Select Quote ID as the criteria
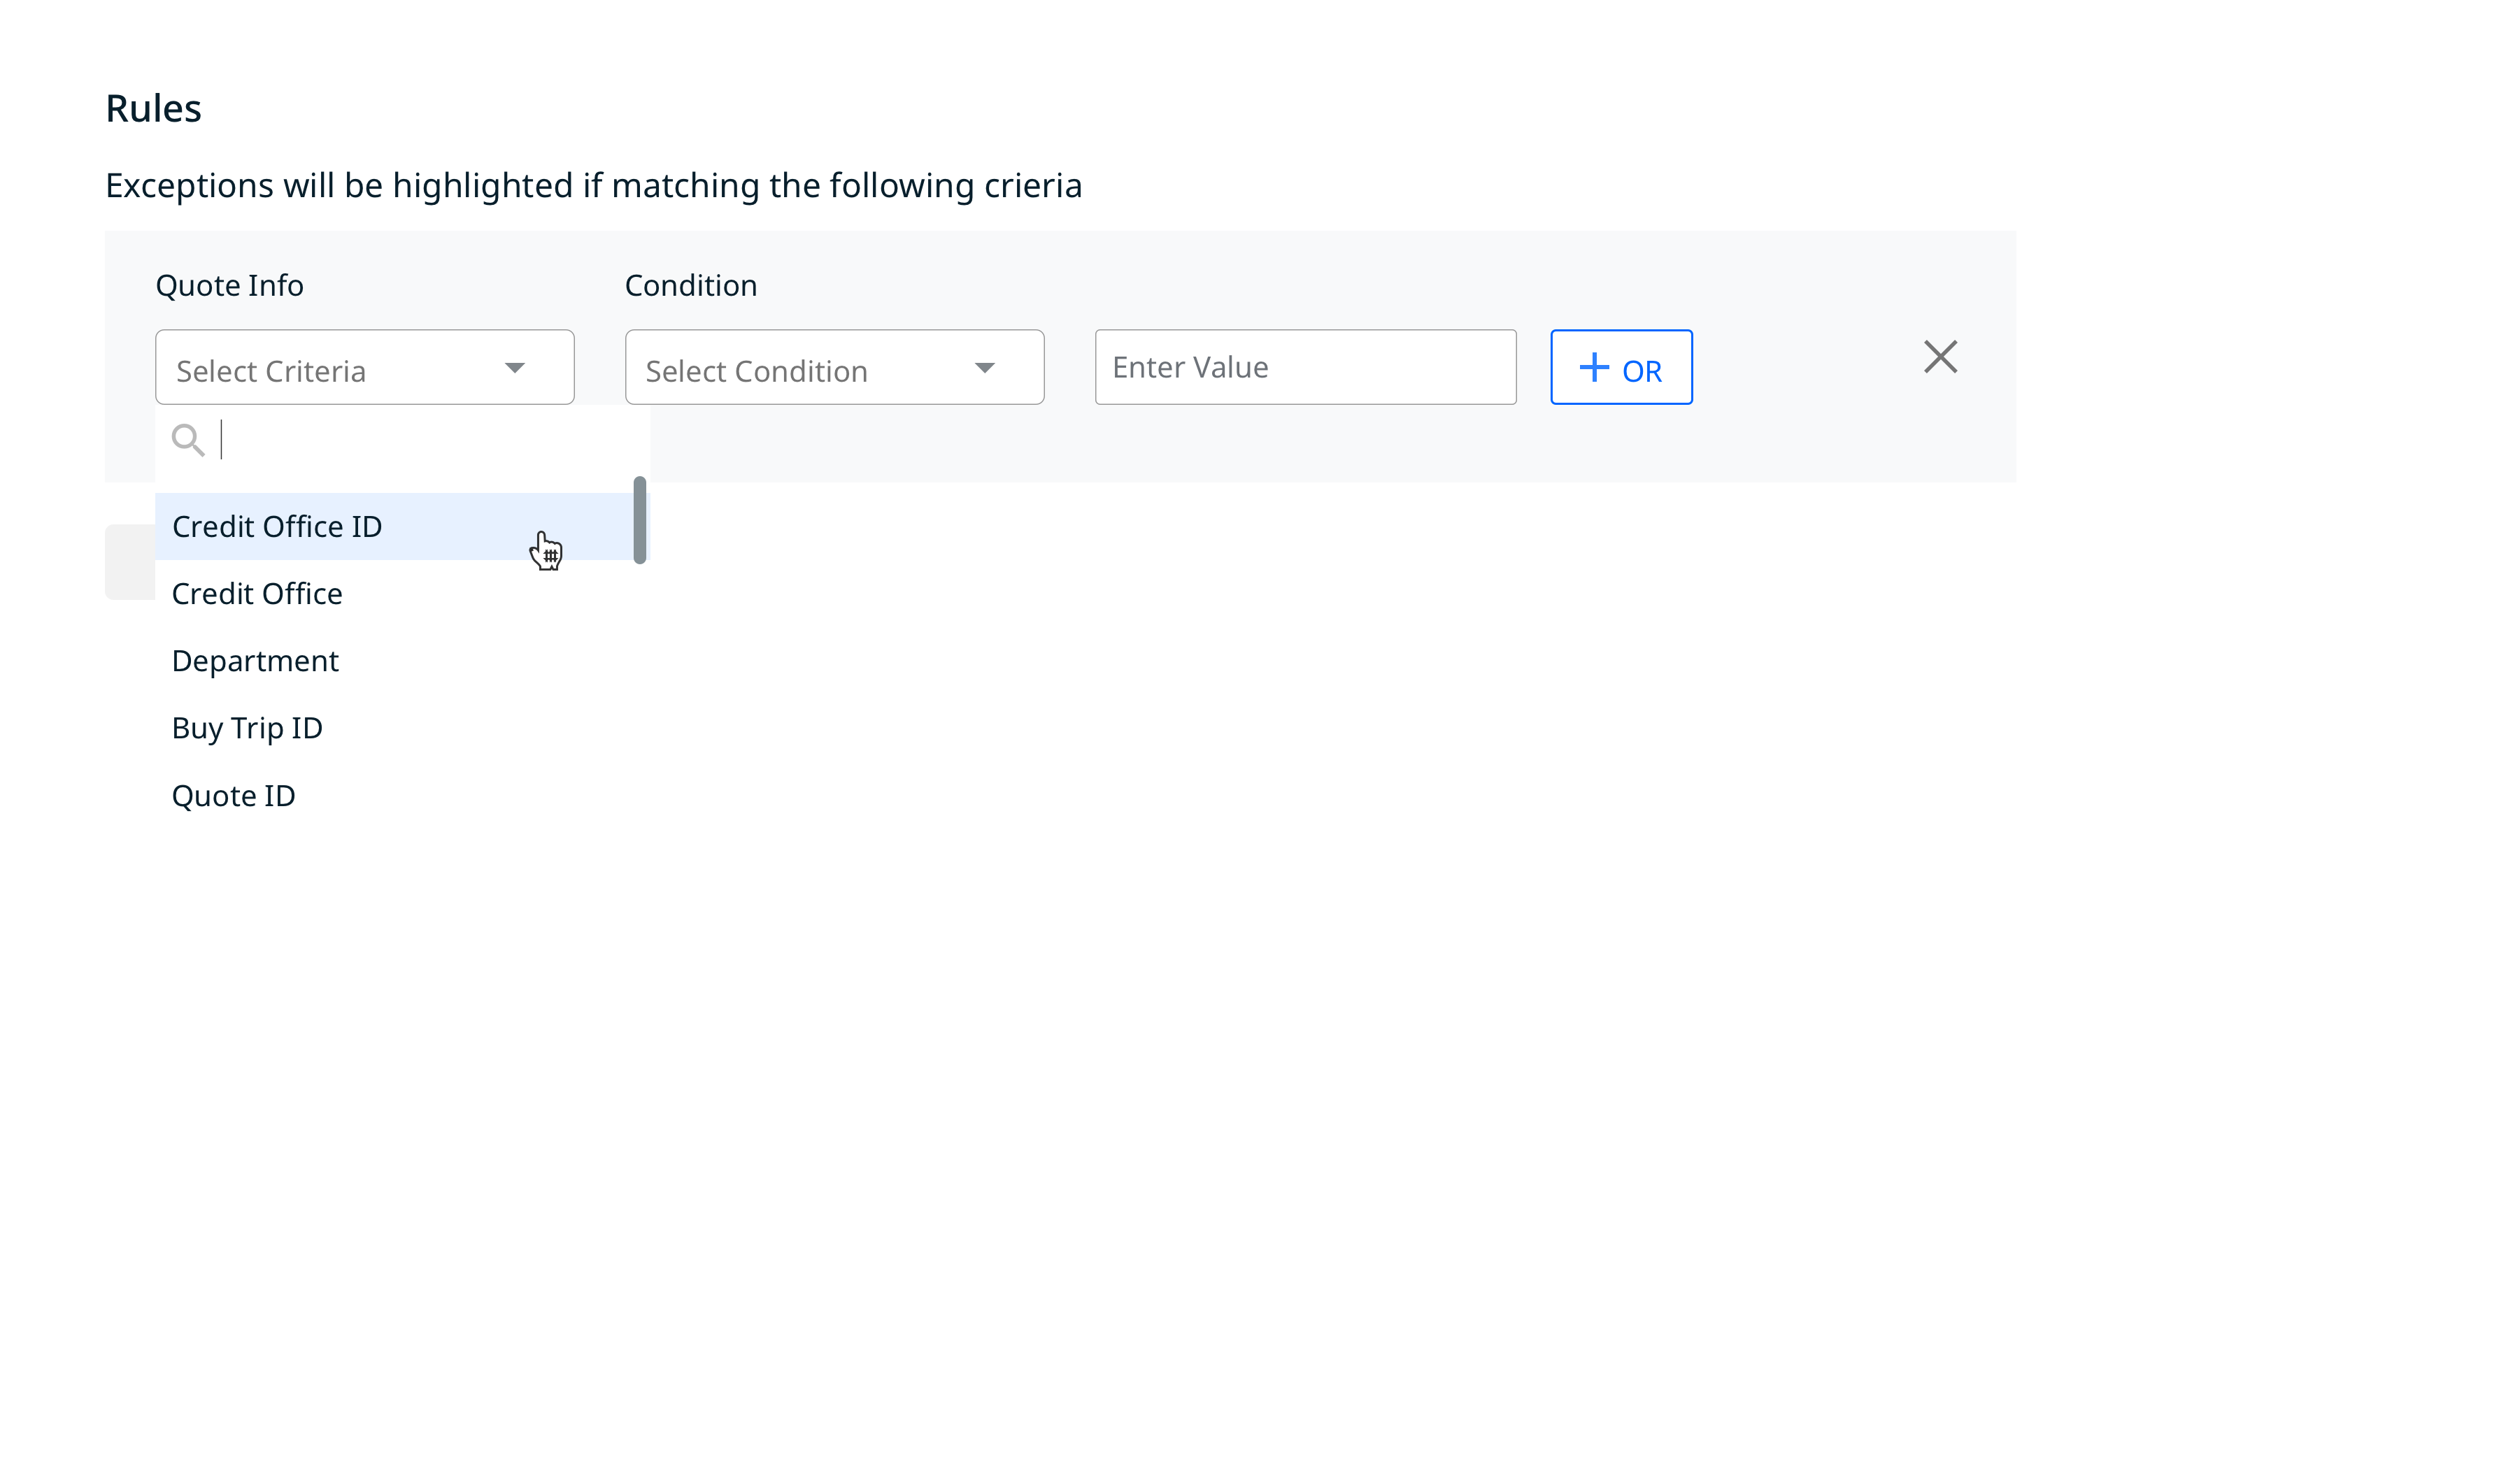2520x1462 pixels. (x=234, y=795)
